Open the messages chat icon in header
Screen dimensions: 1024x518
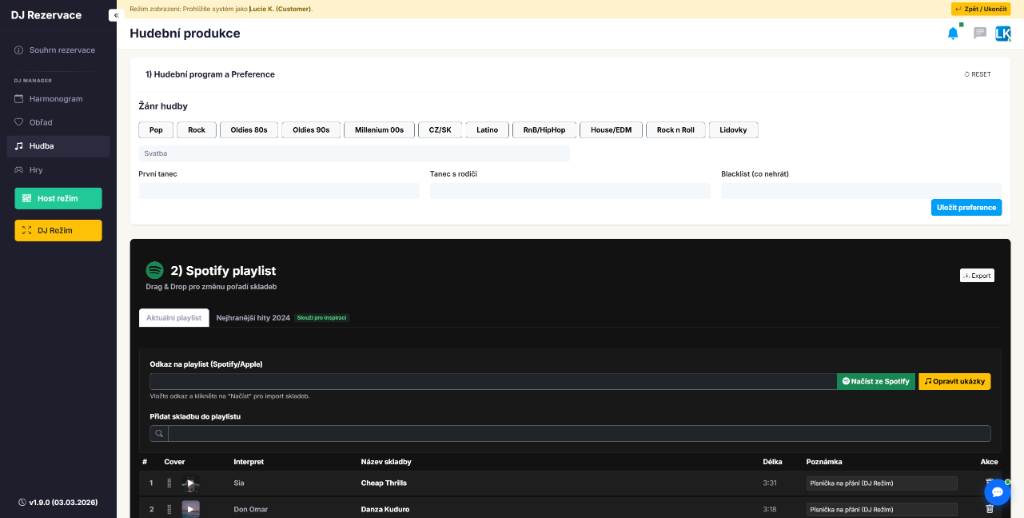tap(980, 33)
